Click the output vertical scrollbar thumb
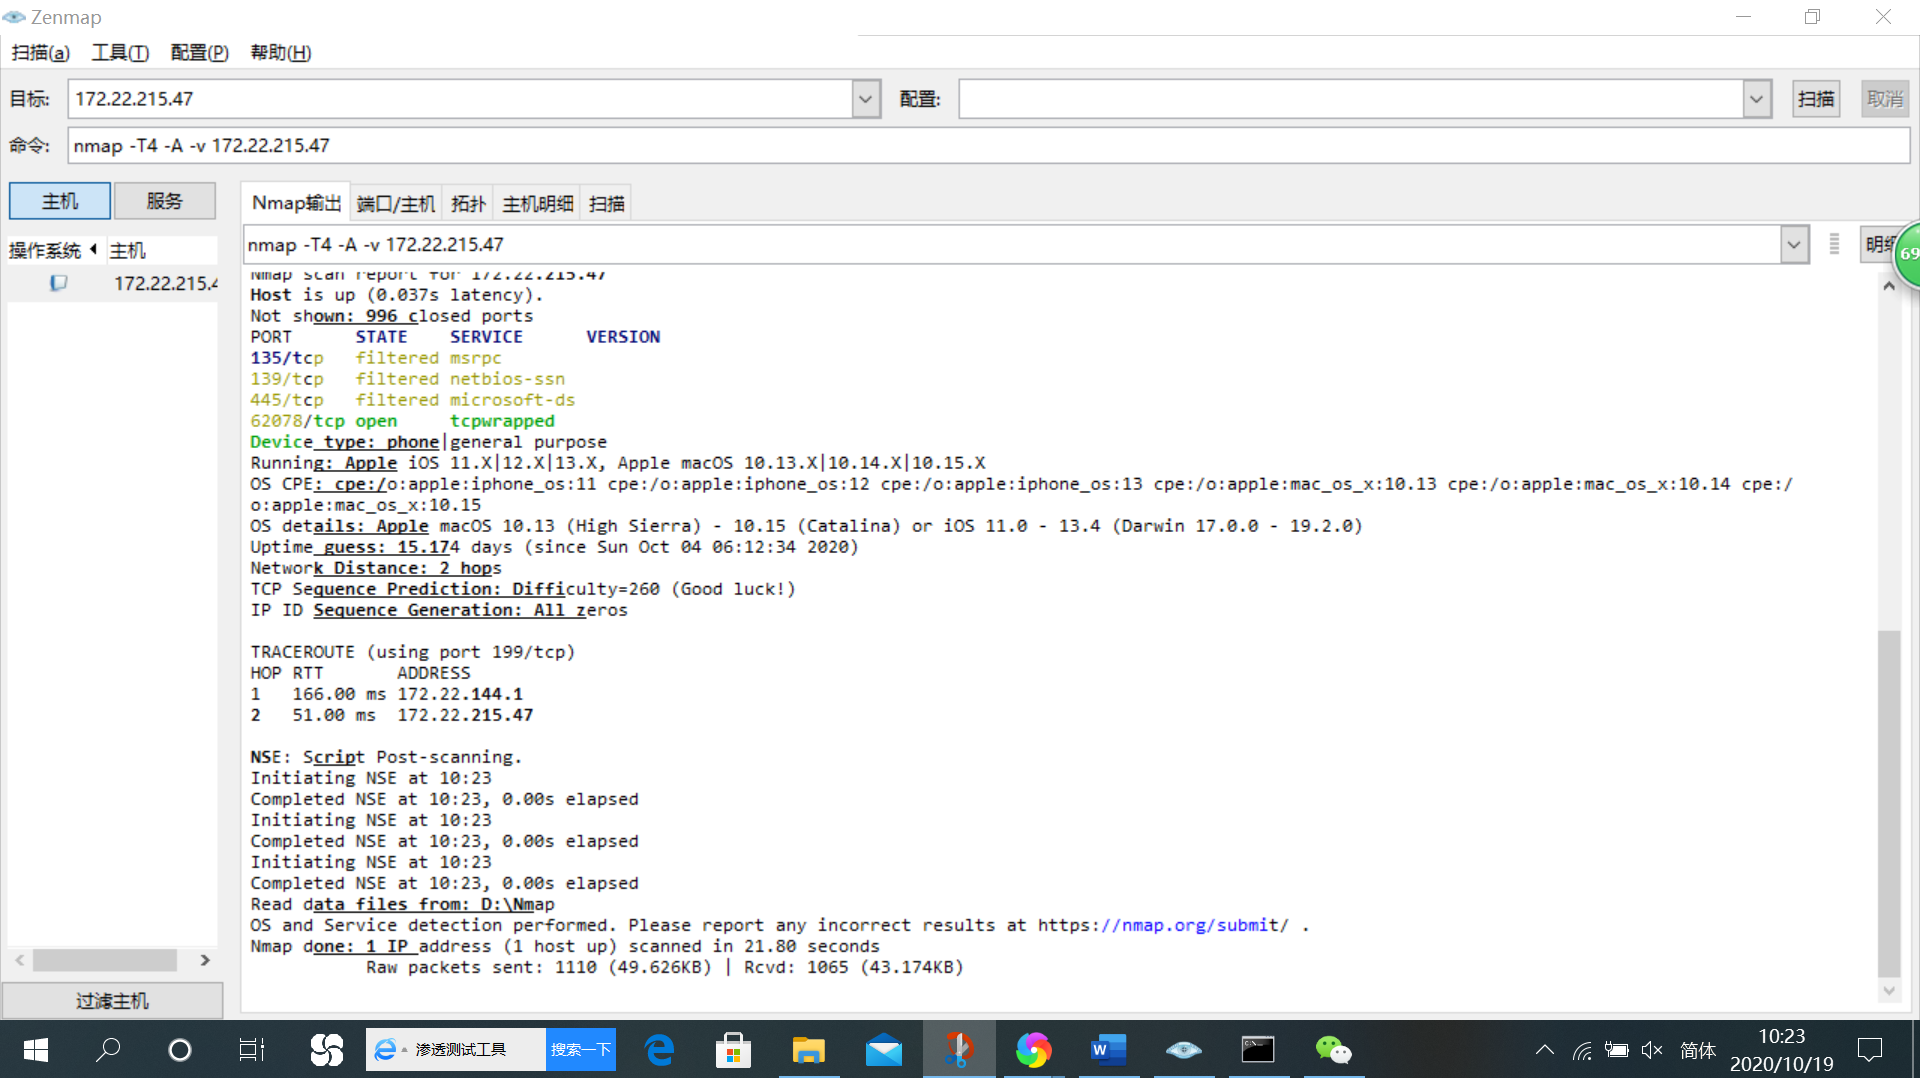 (x=1888, y=804)
